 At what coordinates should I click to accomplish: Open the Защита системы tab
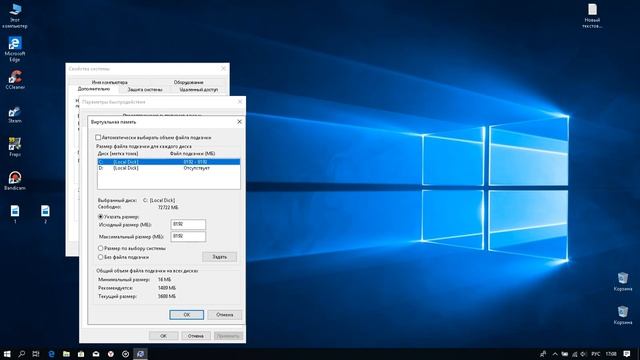point(145,89)
